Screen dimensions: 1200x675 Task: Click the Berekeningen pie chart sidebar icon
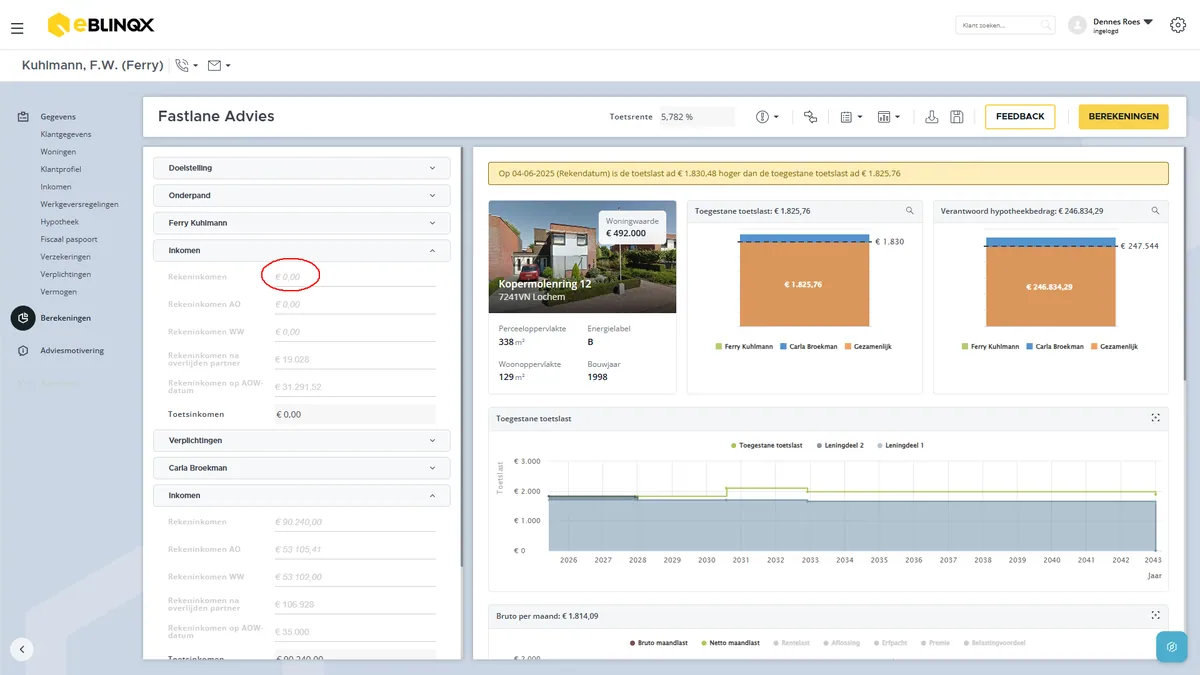coord(23,318)
